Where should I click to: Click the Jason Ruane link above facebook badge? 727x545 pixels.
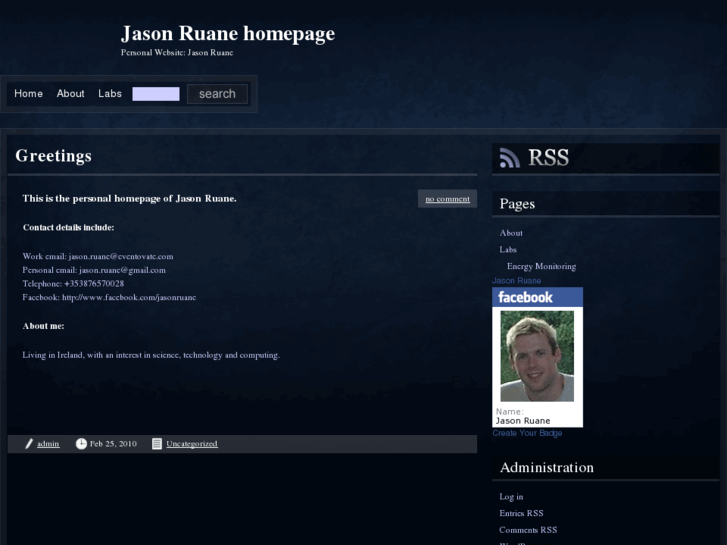(517, 281)
